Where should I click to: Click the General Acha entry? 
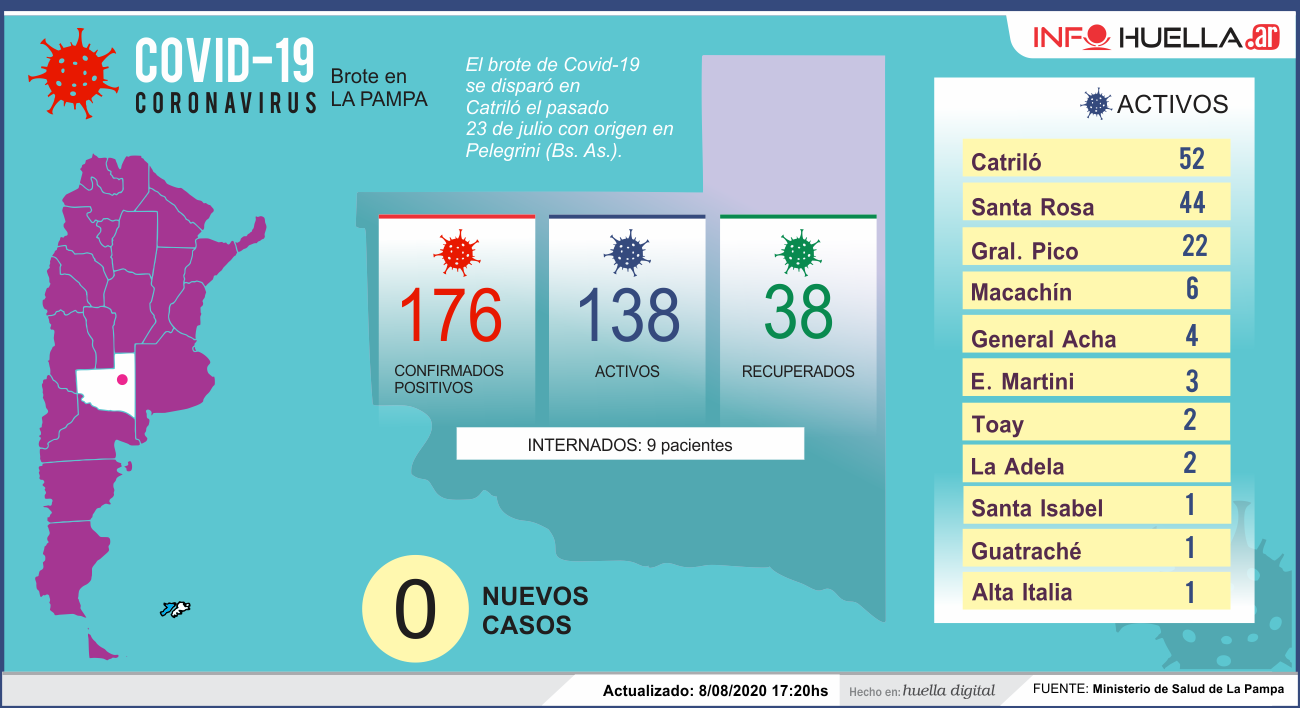1096,336
